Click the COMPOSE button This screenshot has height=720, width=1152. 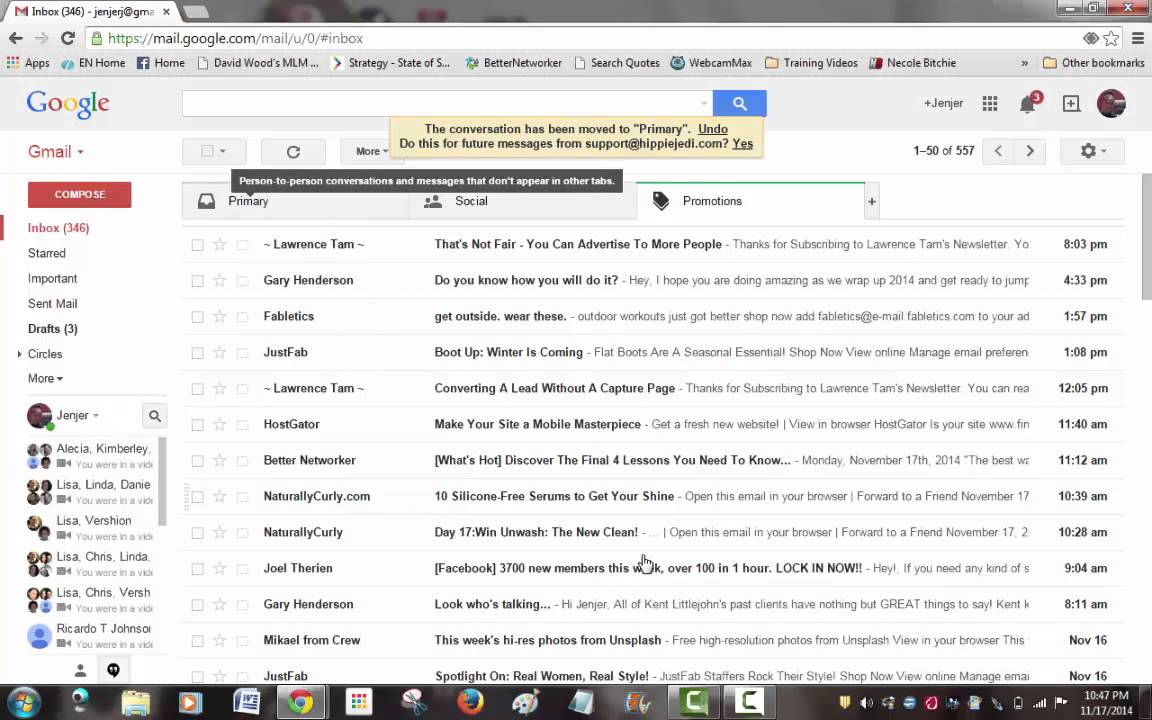tap(79, 195)
